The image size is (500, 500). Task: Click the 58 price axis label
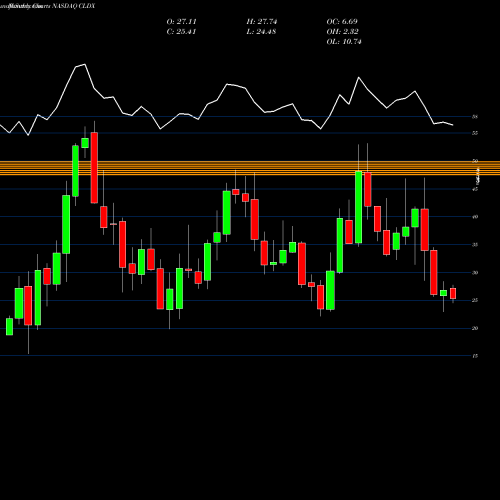(x=475, y=117)
